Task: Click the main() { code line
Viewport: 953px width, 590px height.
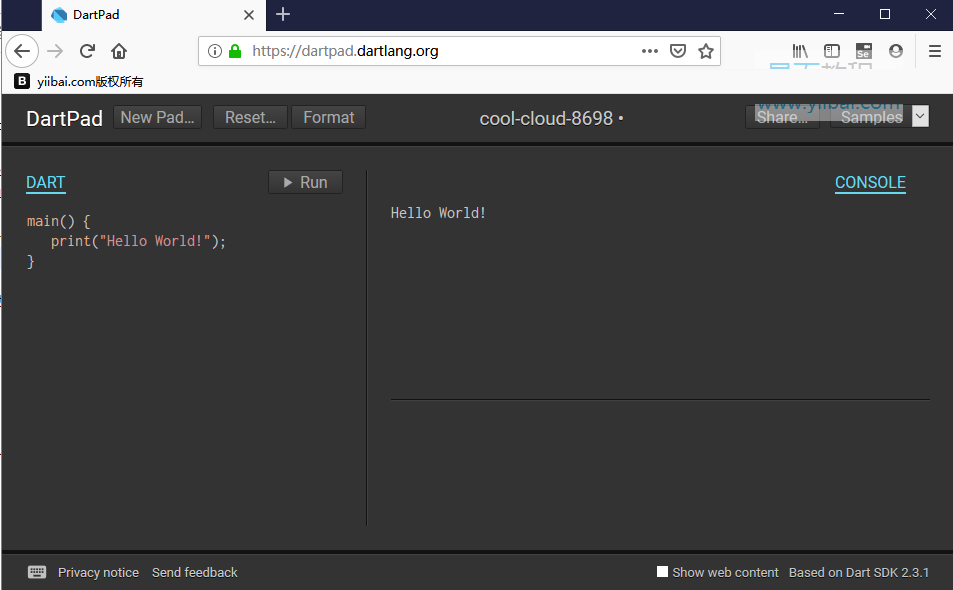Action: coord(58,221)
